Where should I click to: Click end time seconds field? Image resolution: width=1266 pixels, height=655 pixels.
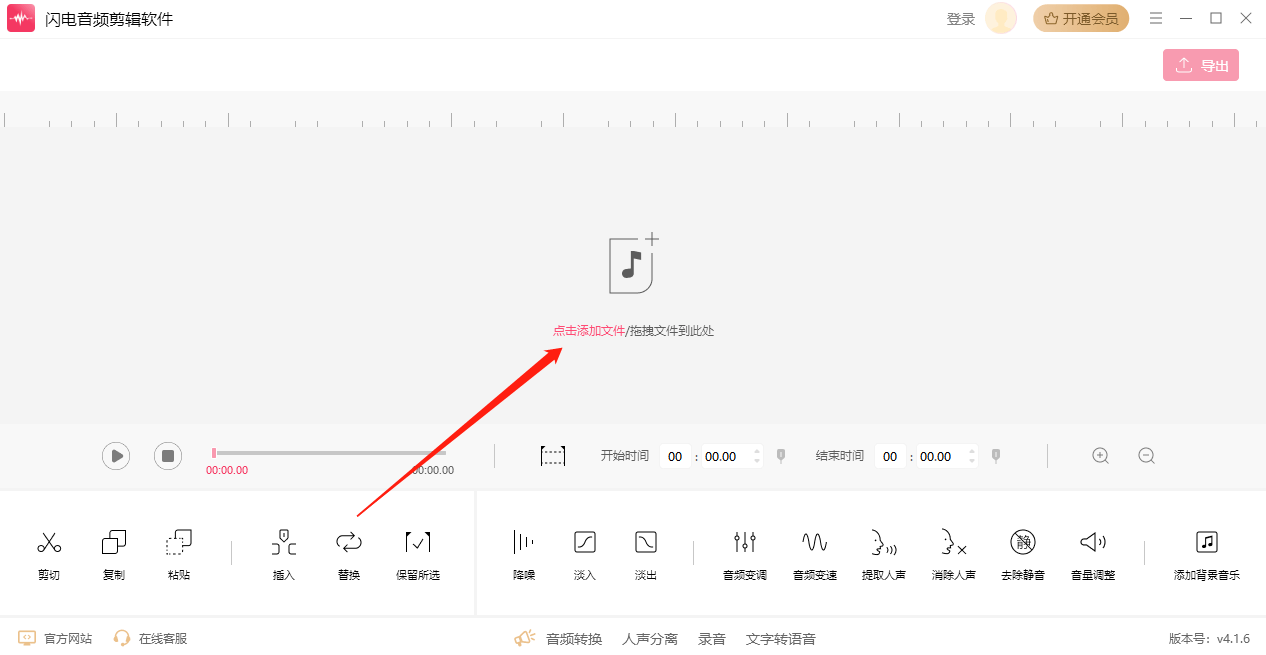click(942, 457)
